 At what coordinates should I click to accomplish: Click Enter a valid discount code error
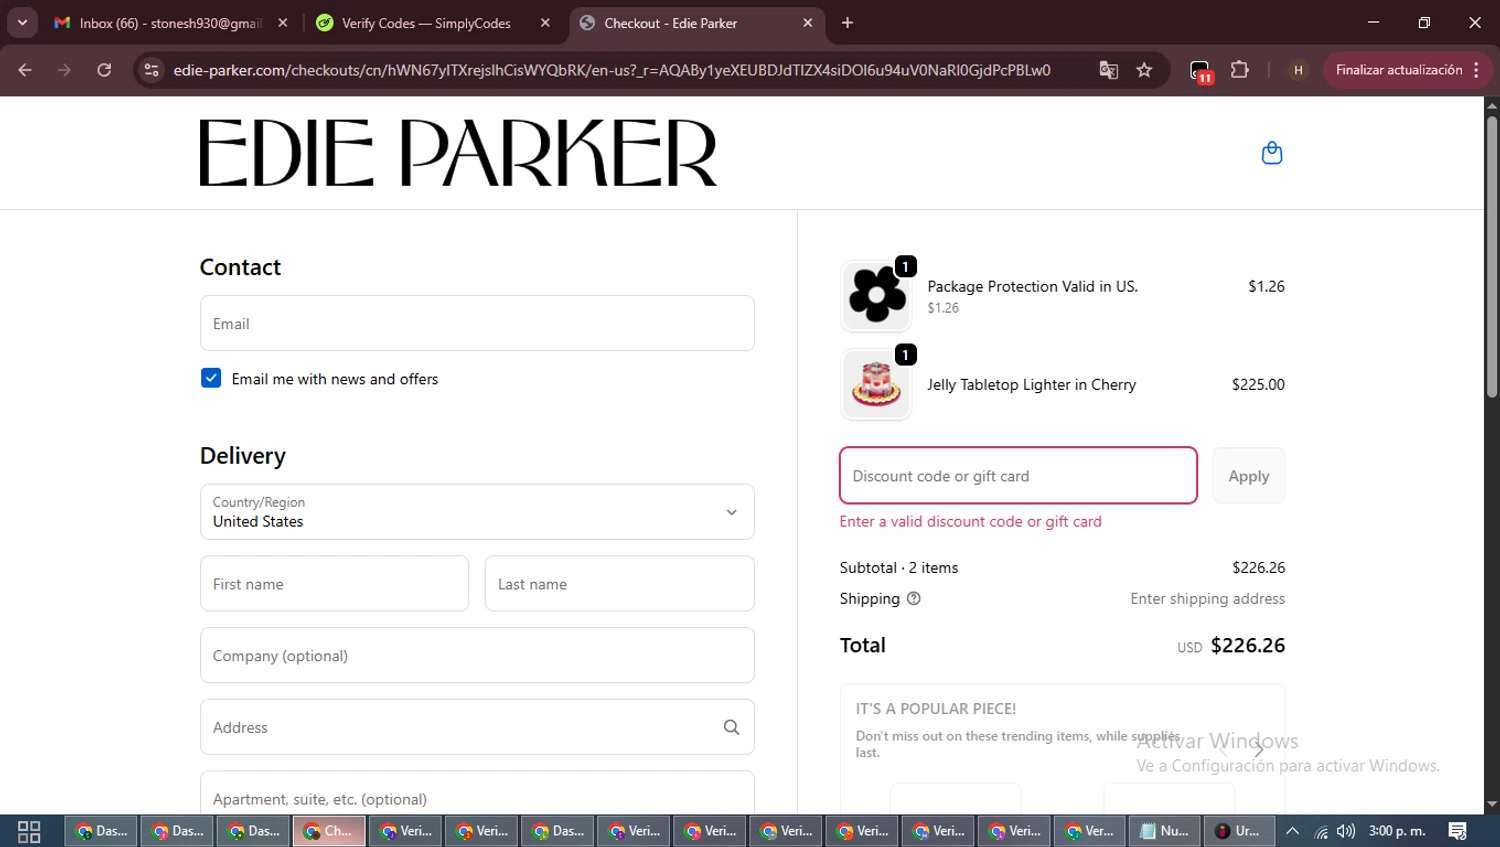(x=970, y=522)
